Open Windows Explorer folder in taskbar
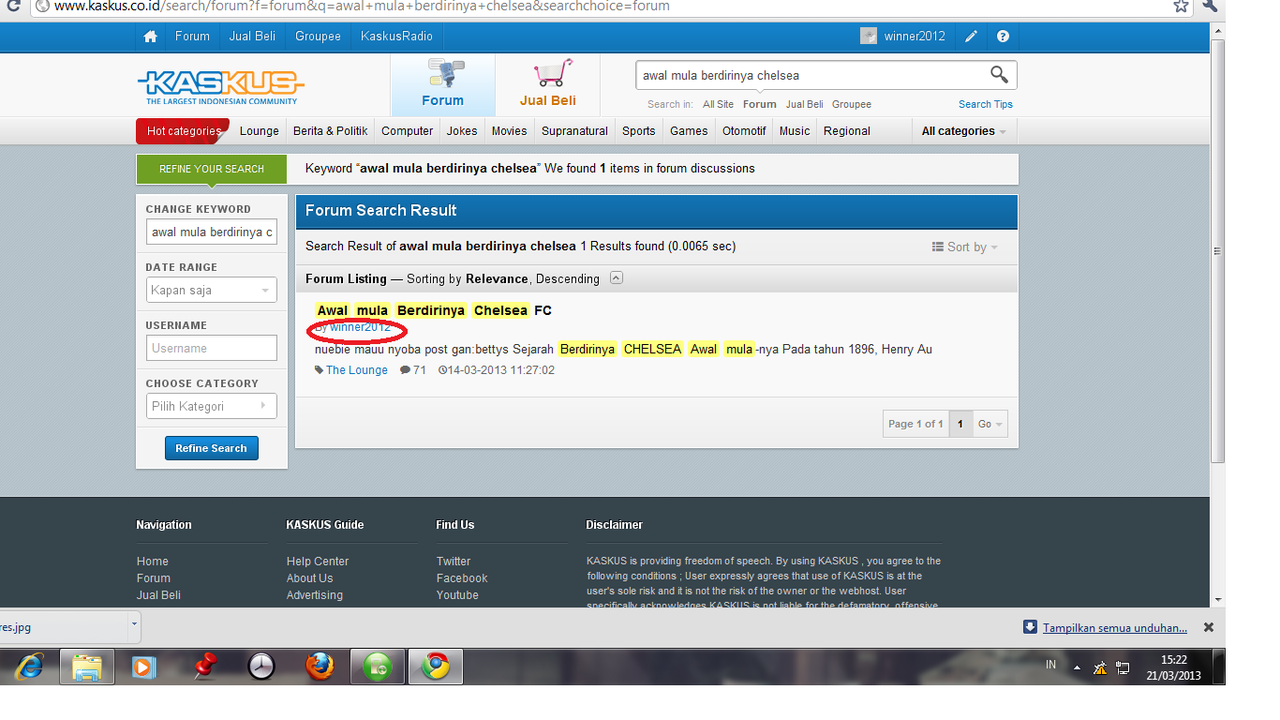Viewport: 1280px width, 720px height. (x=88, y=666)
